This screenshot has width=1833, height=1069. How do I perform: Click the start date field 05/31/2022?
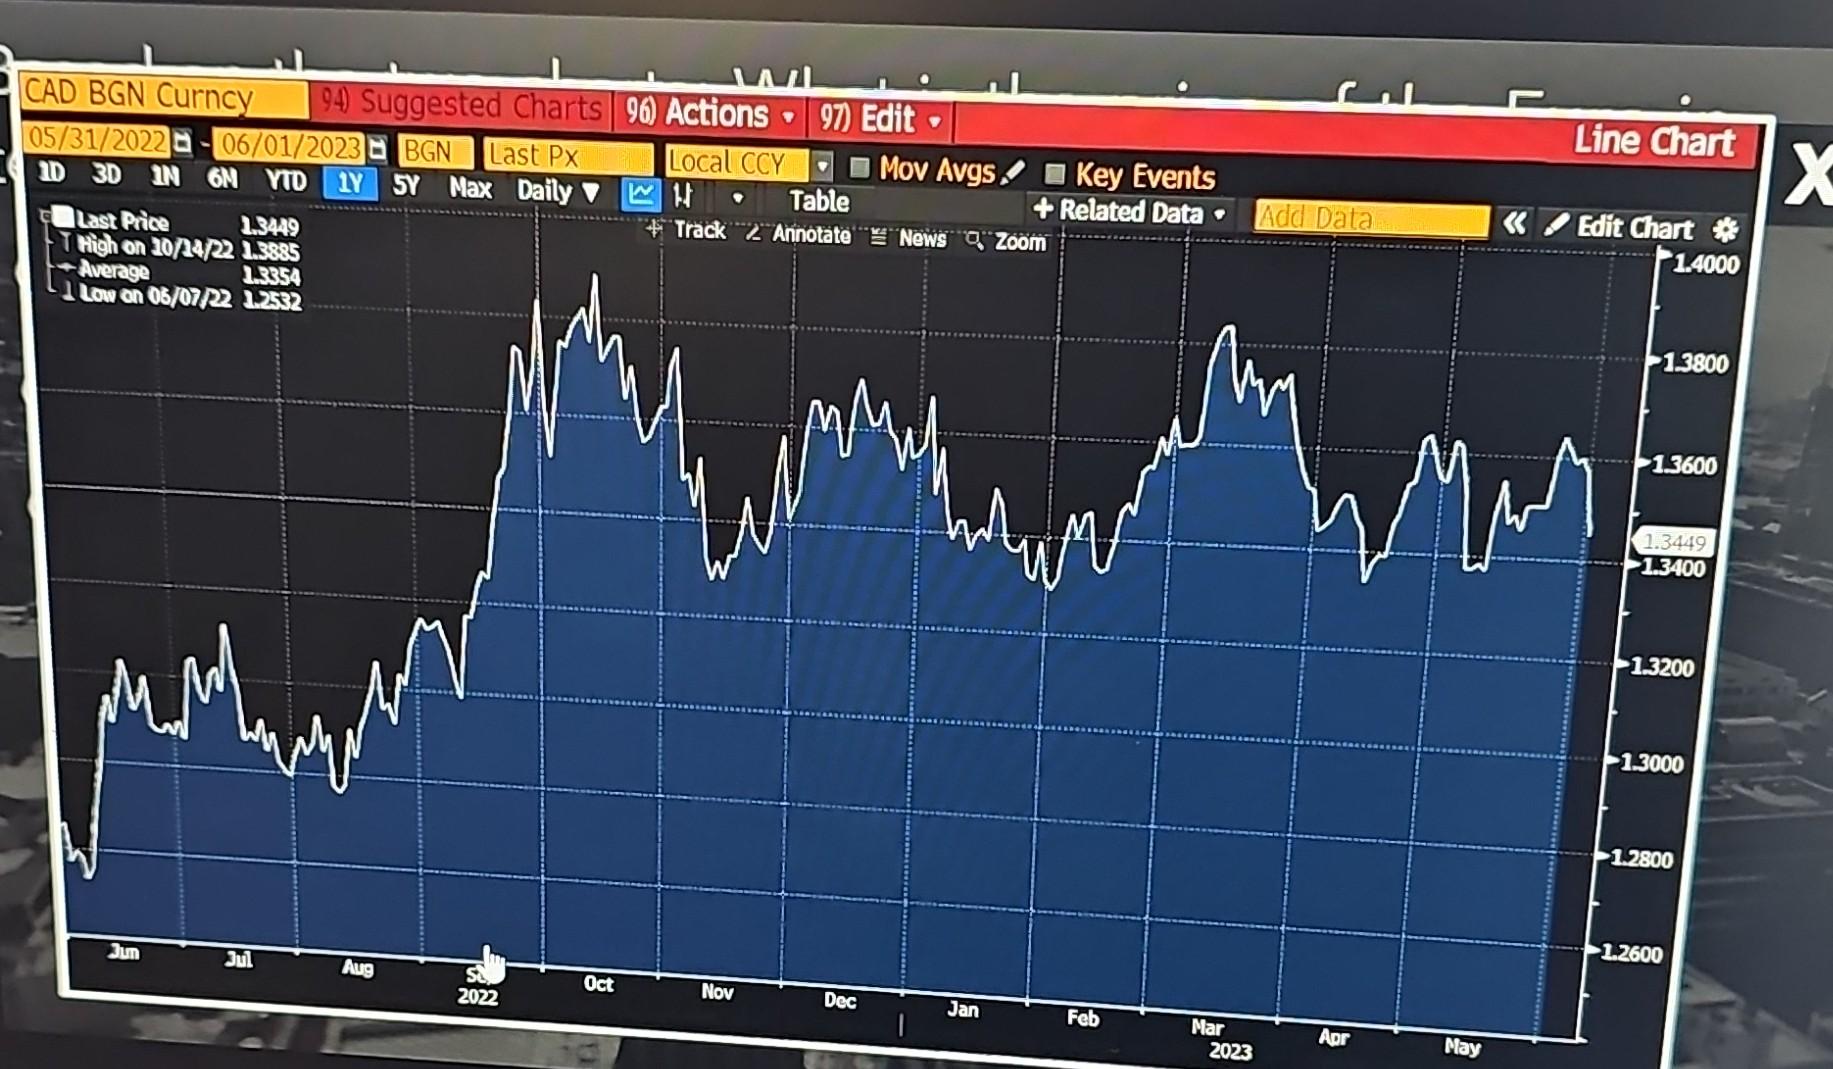point(96,139)
